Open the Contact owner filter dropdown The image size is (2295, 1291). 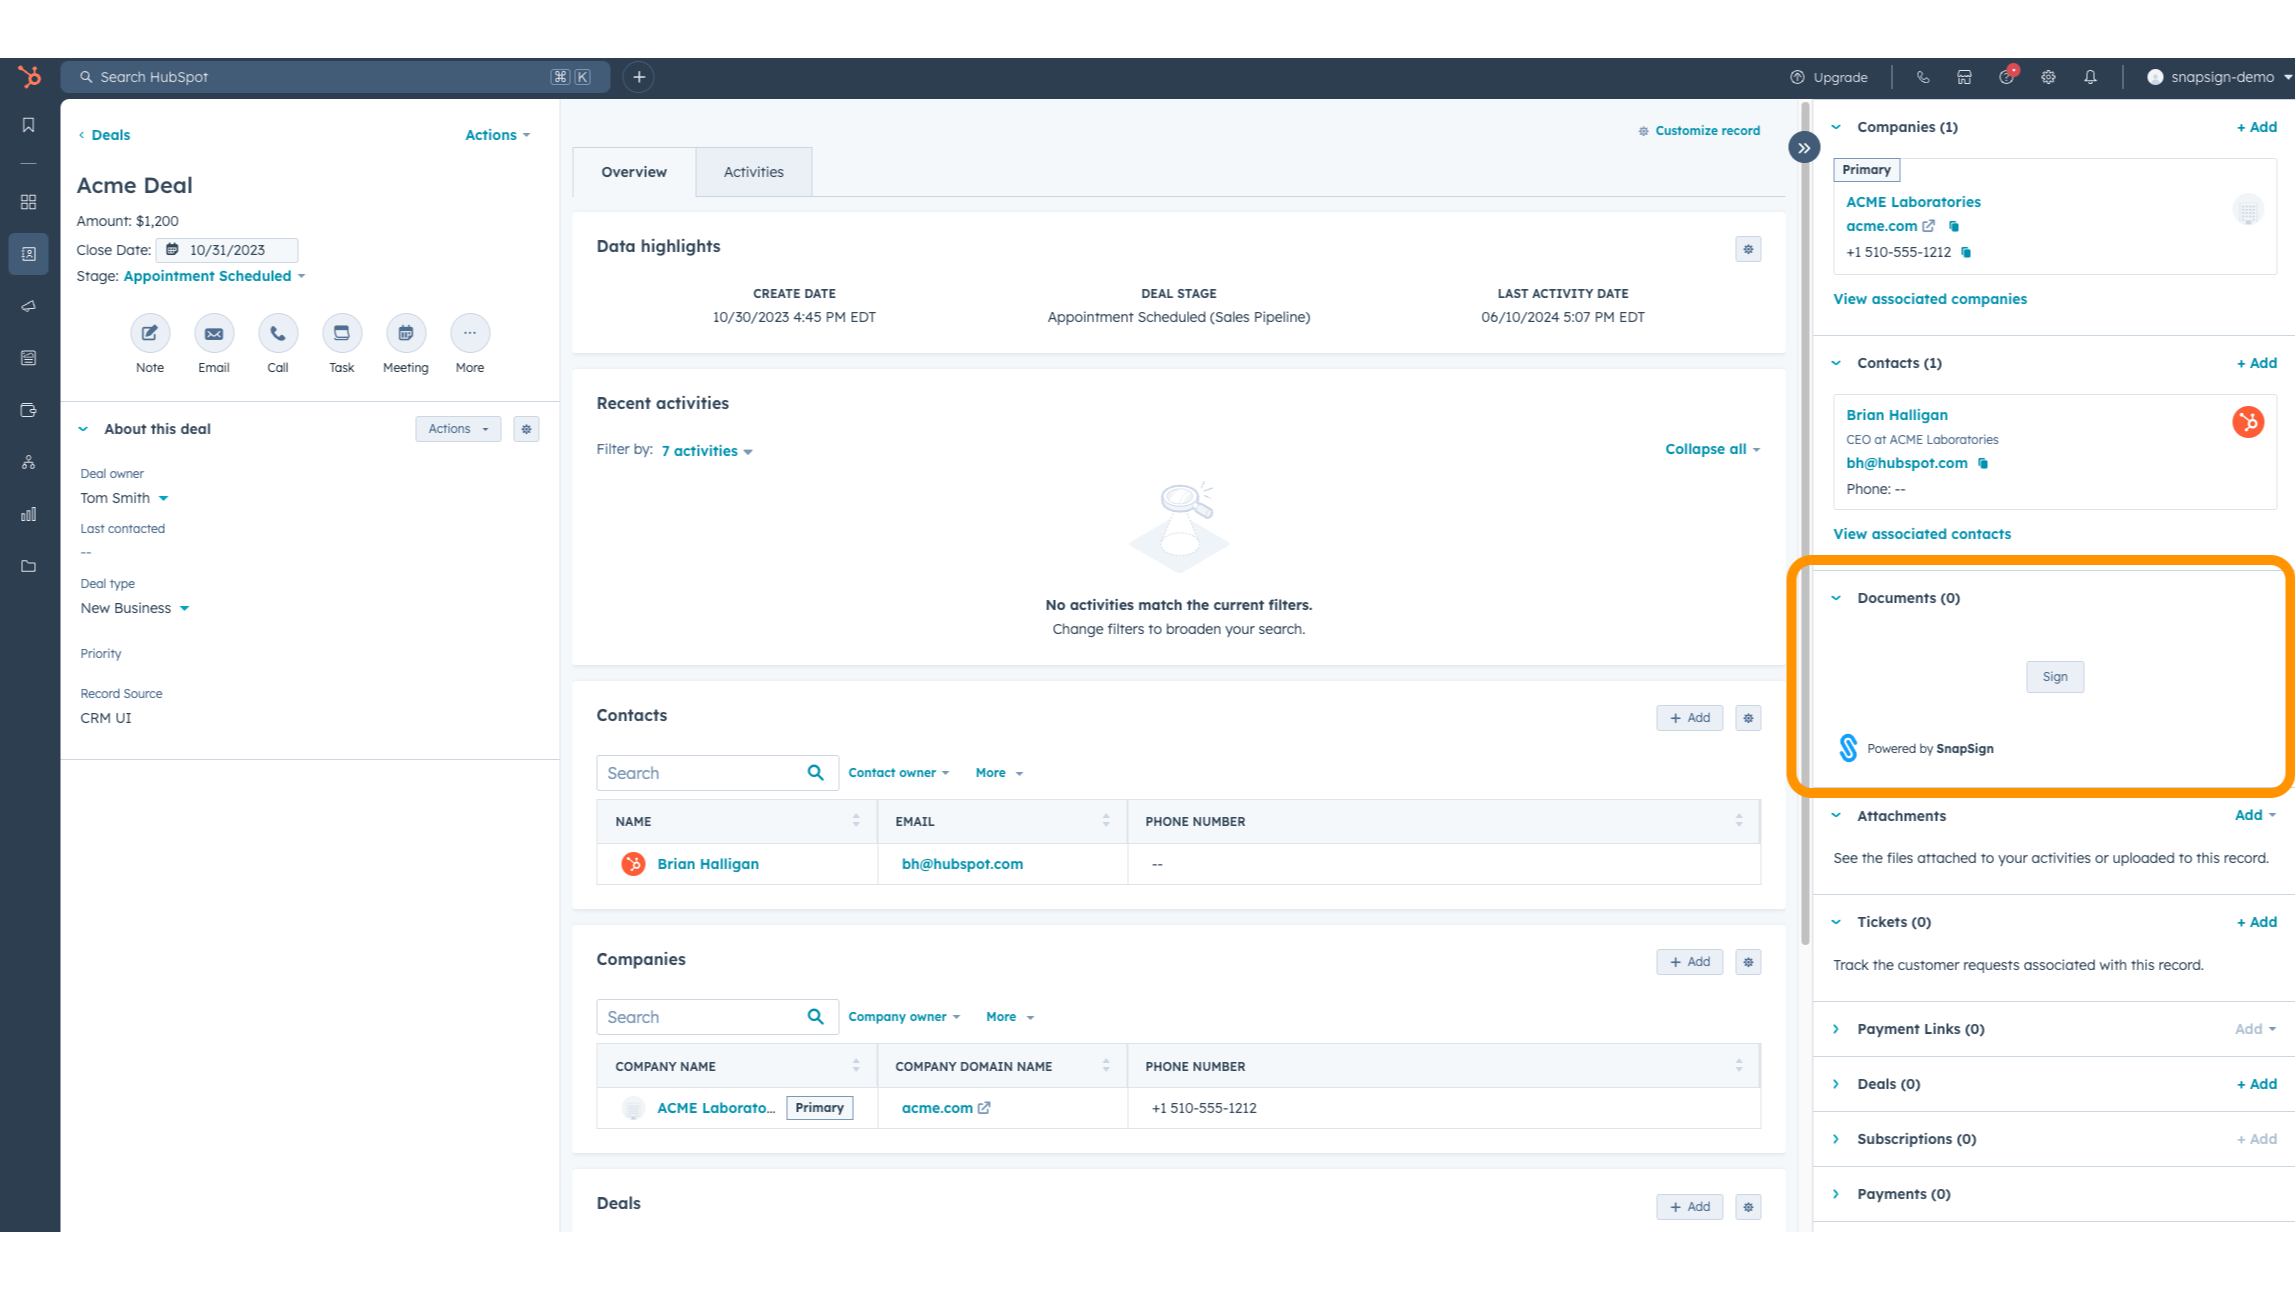(898, 773)
